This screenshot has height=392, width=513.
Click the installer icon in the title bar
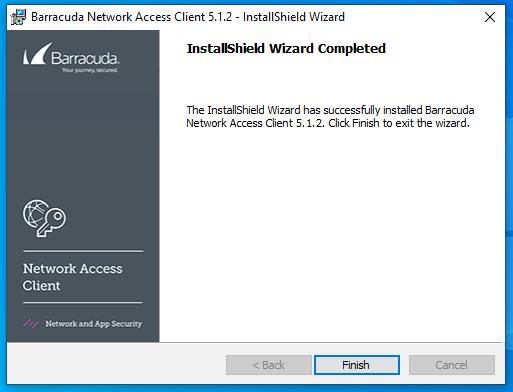(18, 17)
